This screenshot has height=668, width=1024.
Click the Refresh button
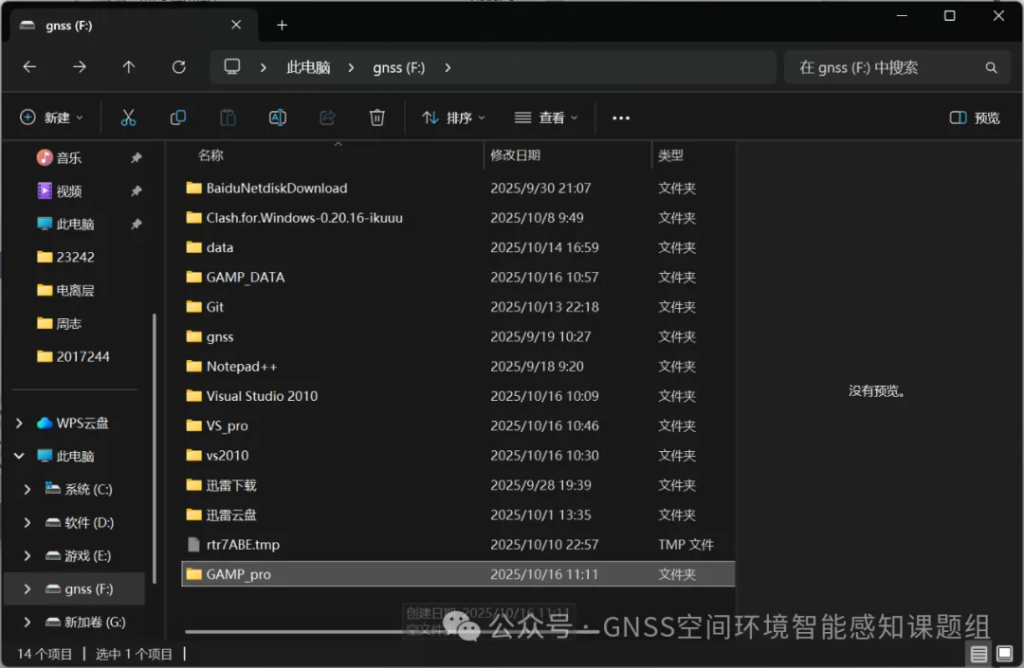(179, 67)
